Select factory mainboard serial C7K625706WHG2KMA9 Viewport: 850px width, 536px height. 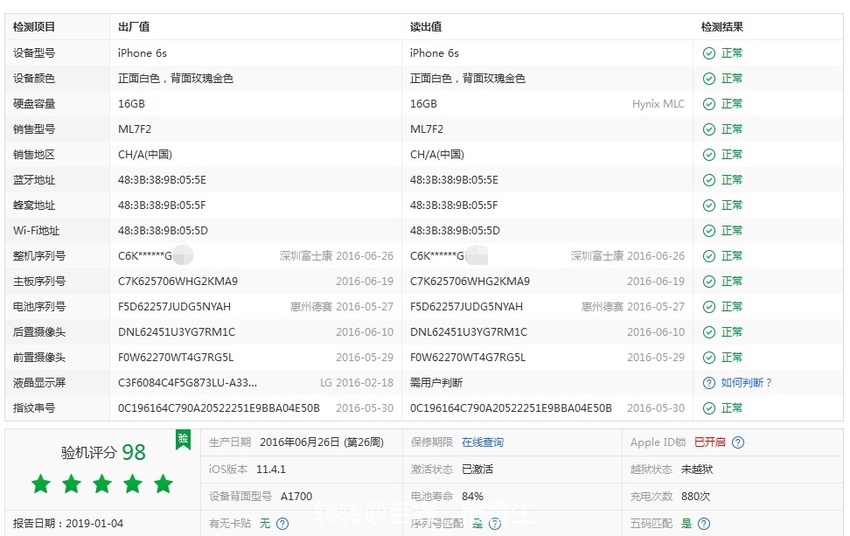[178, 281]
